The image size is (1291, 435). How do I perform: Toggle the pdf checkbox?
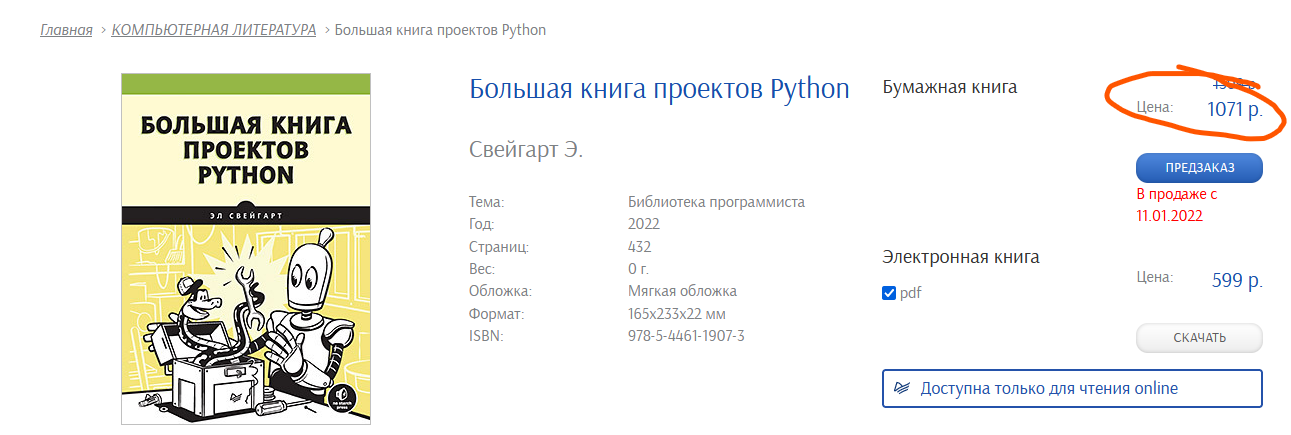(x=889, y=293)
